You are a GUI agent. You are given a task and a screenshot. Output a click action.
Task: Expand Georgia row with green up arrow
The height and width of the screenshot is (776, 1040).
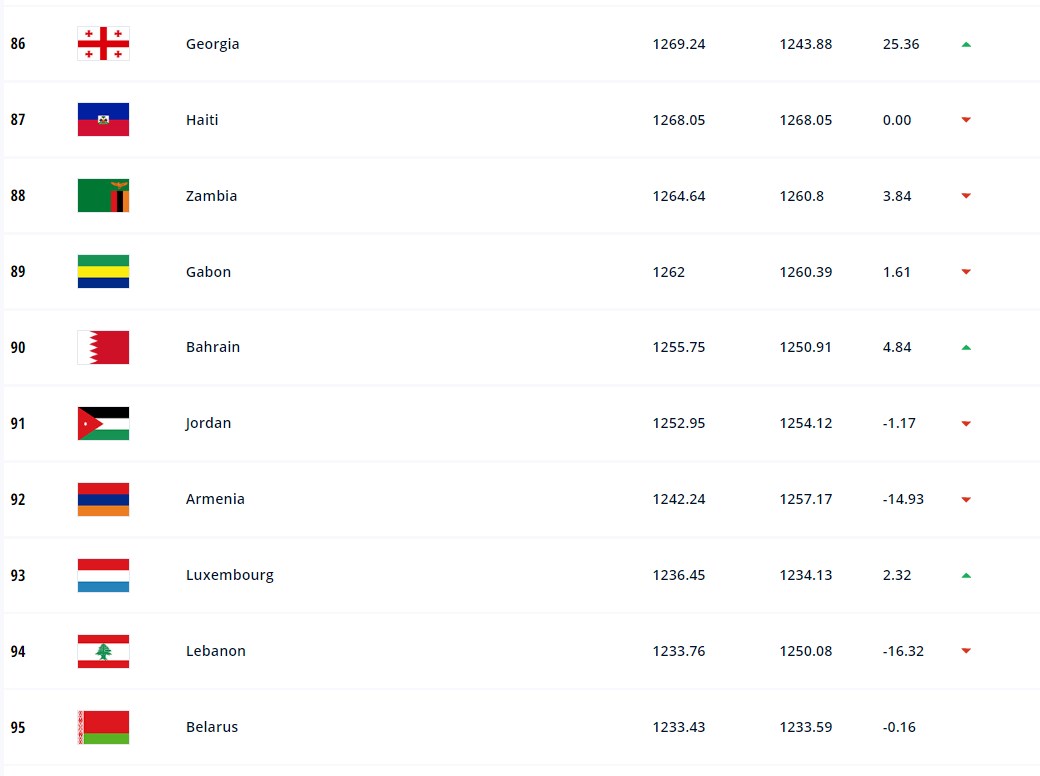(966, 44)
